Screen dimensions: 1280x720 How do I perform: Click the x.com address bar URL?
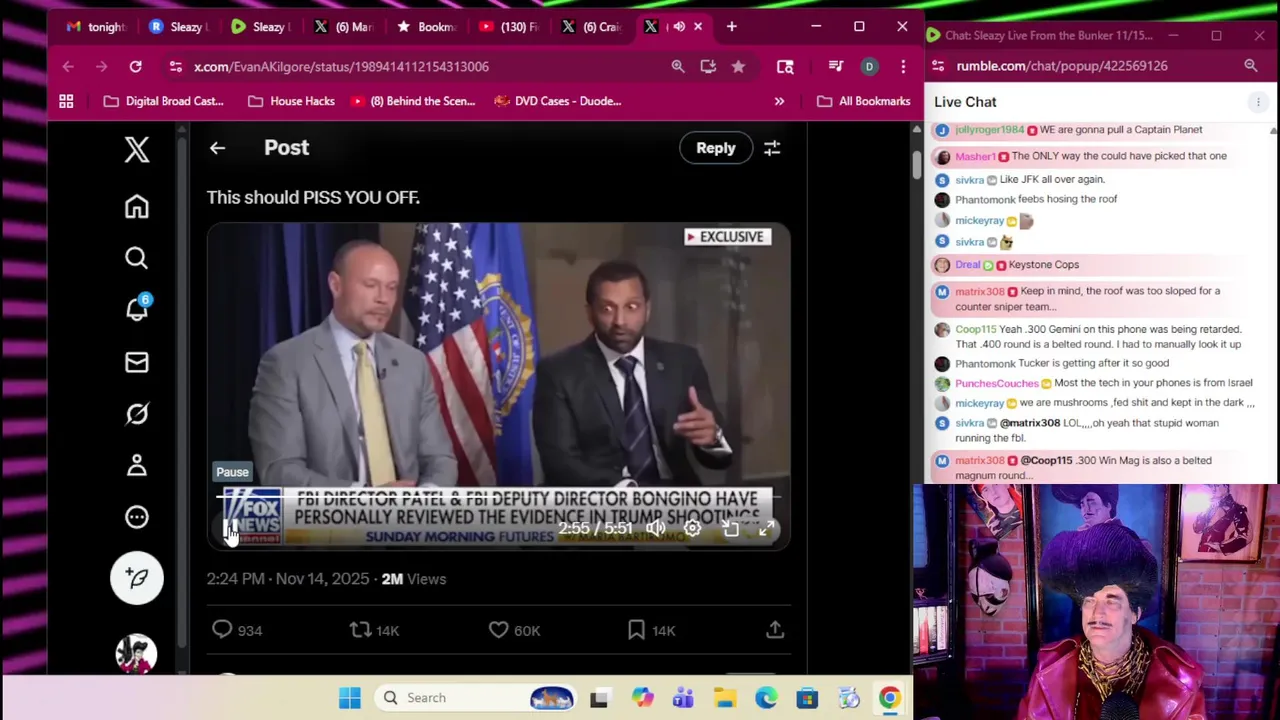click(x=341, y=66)
